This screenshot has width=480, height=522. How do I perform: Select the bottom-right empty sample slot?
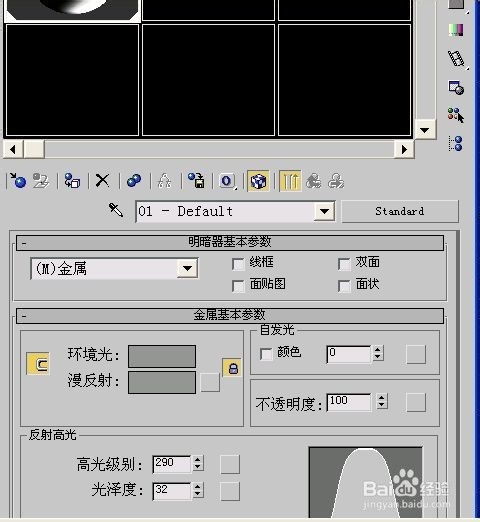pos(344,80)
